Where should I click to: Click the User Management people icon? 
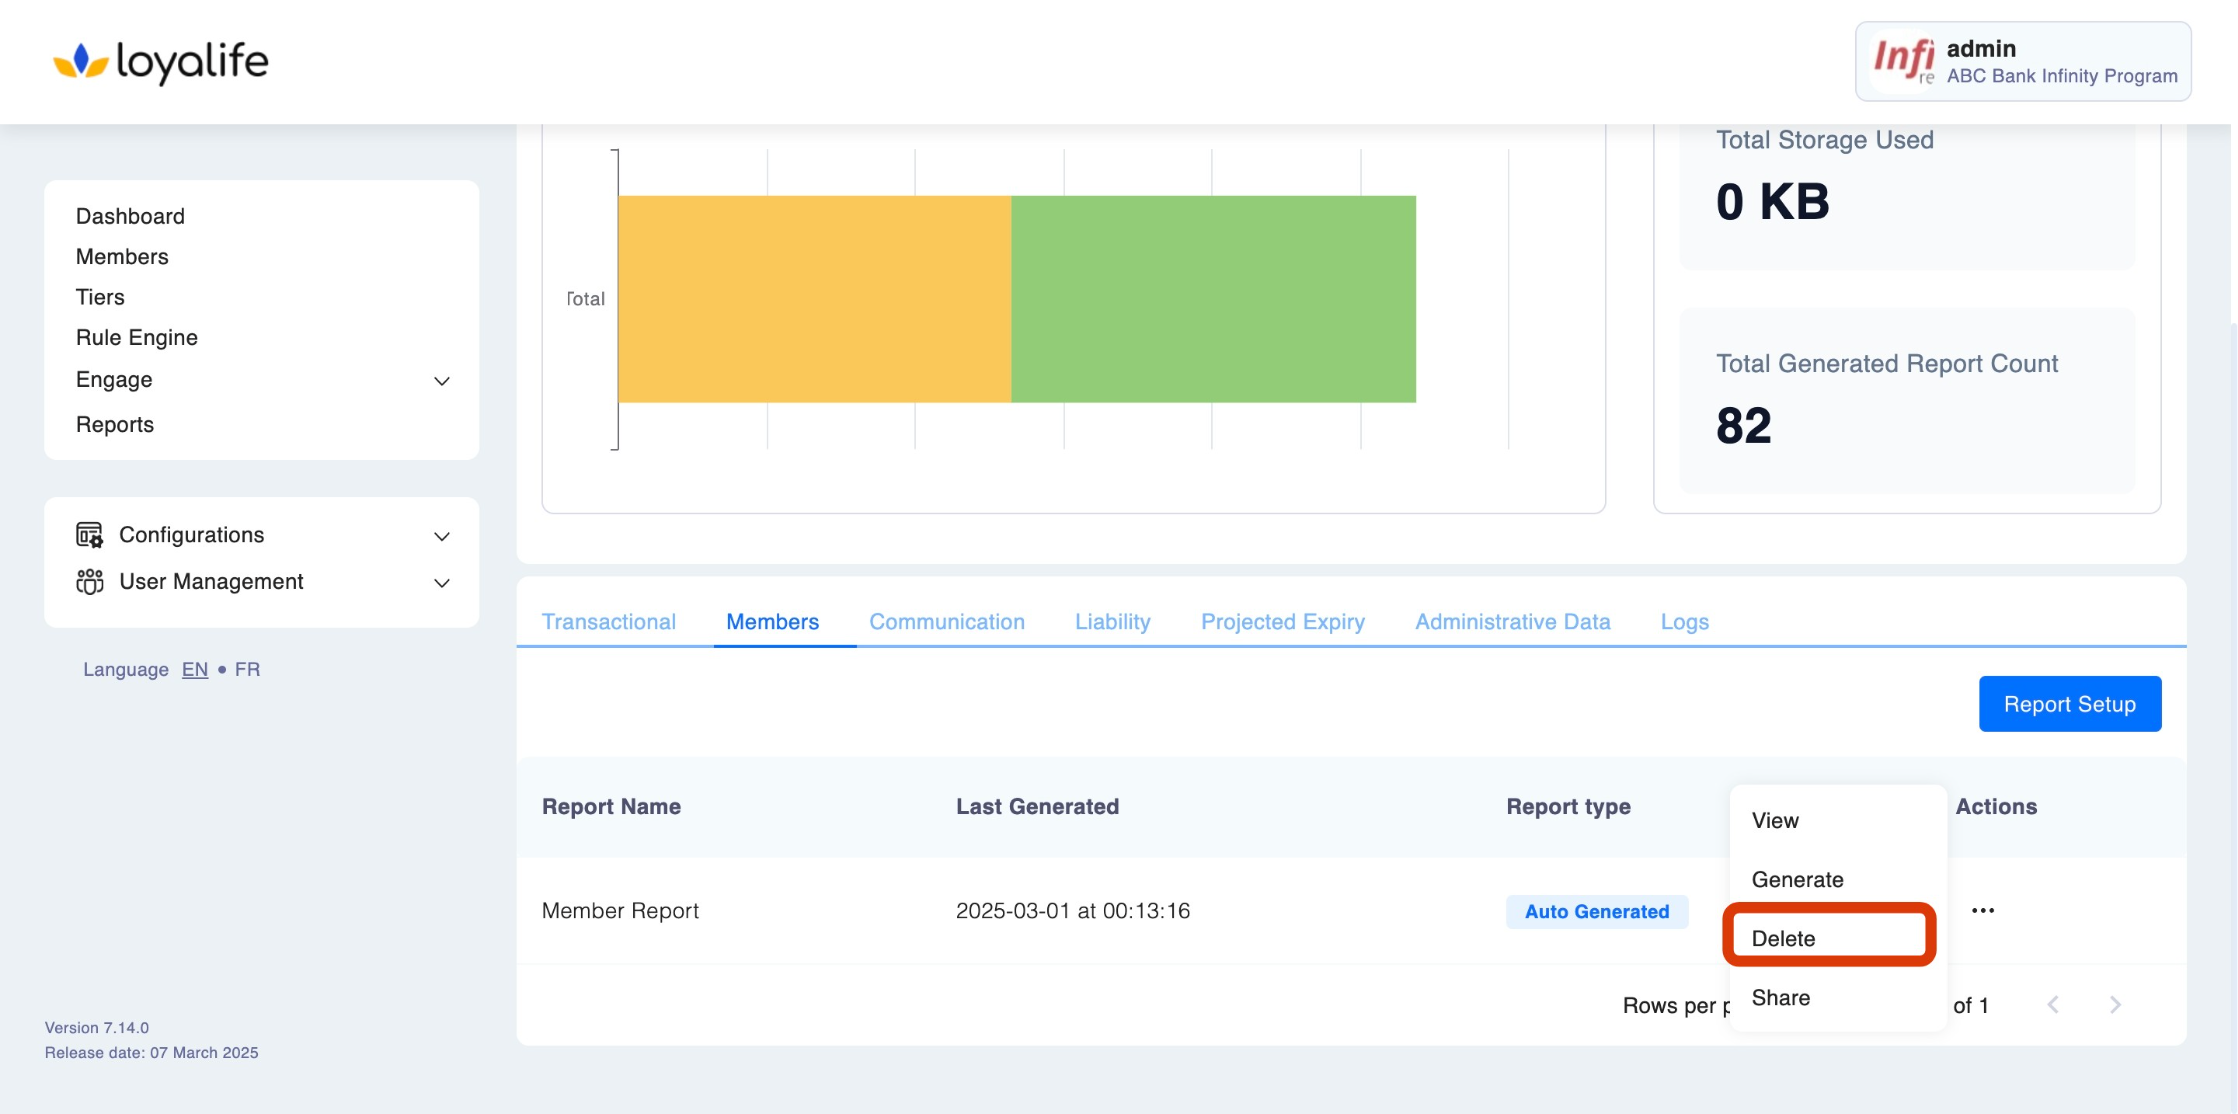coord(90,582)
